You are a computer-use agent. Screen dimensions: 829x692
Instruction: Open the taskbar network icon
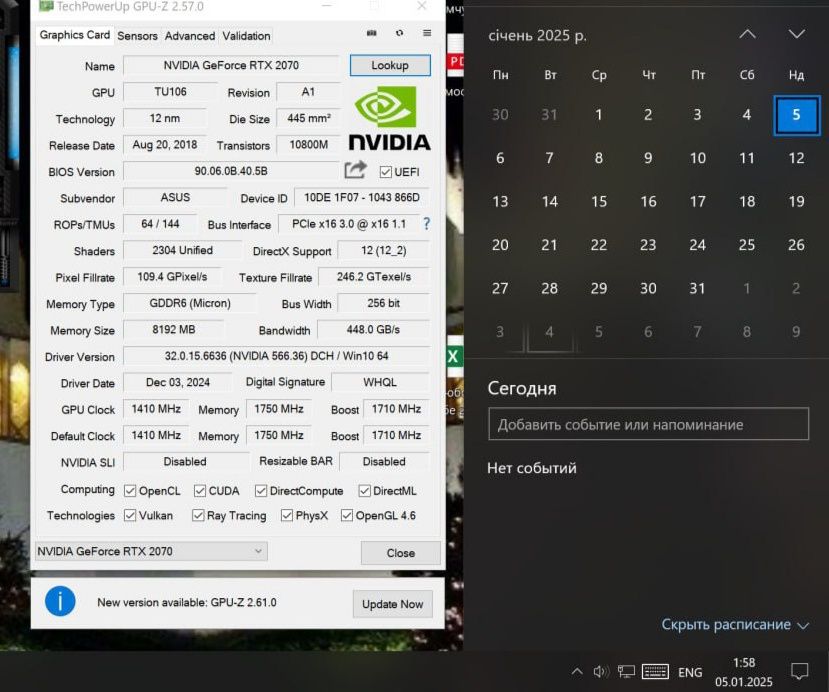[x=626, y=671]
